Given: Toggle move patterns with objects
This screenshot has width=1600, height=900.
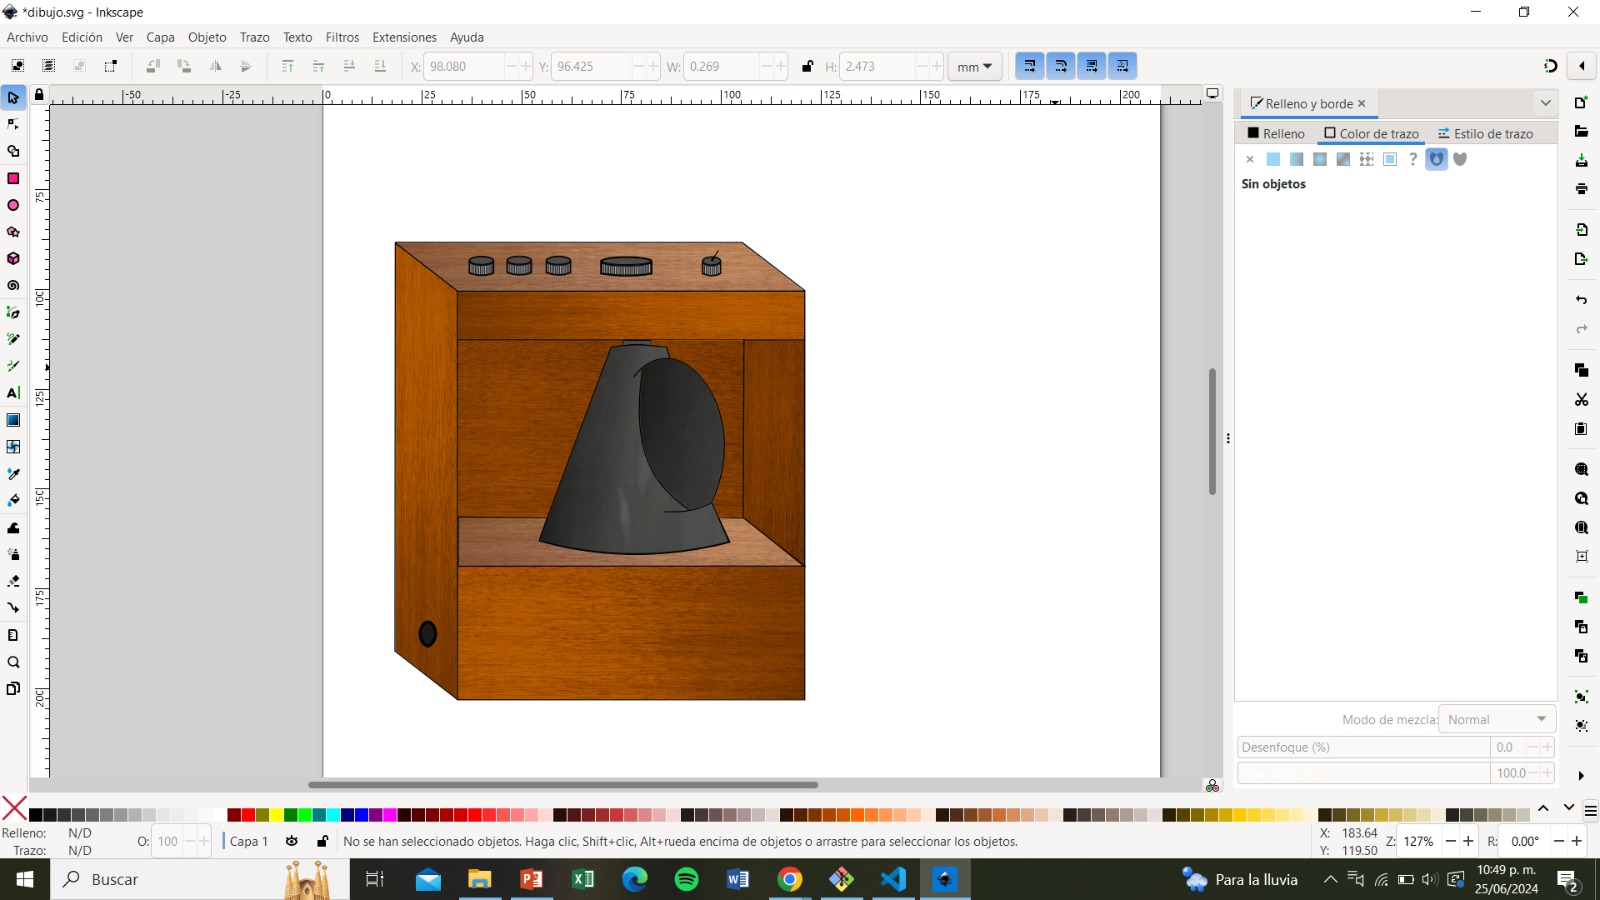Looking at the screenshot, I should pos(1122,66).
